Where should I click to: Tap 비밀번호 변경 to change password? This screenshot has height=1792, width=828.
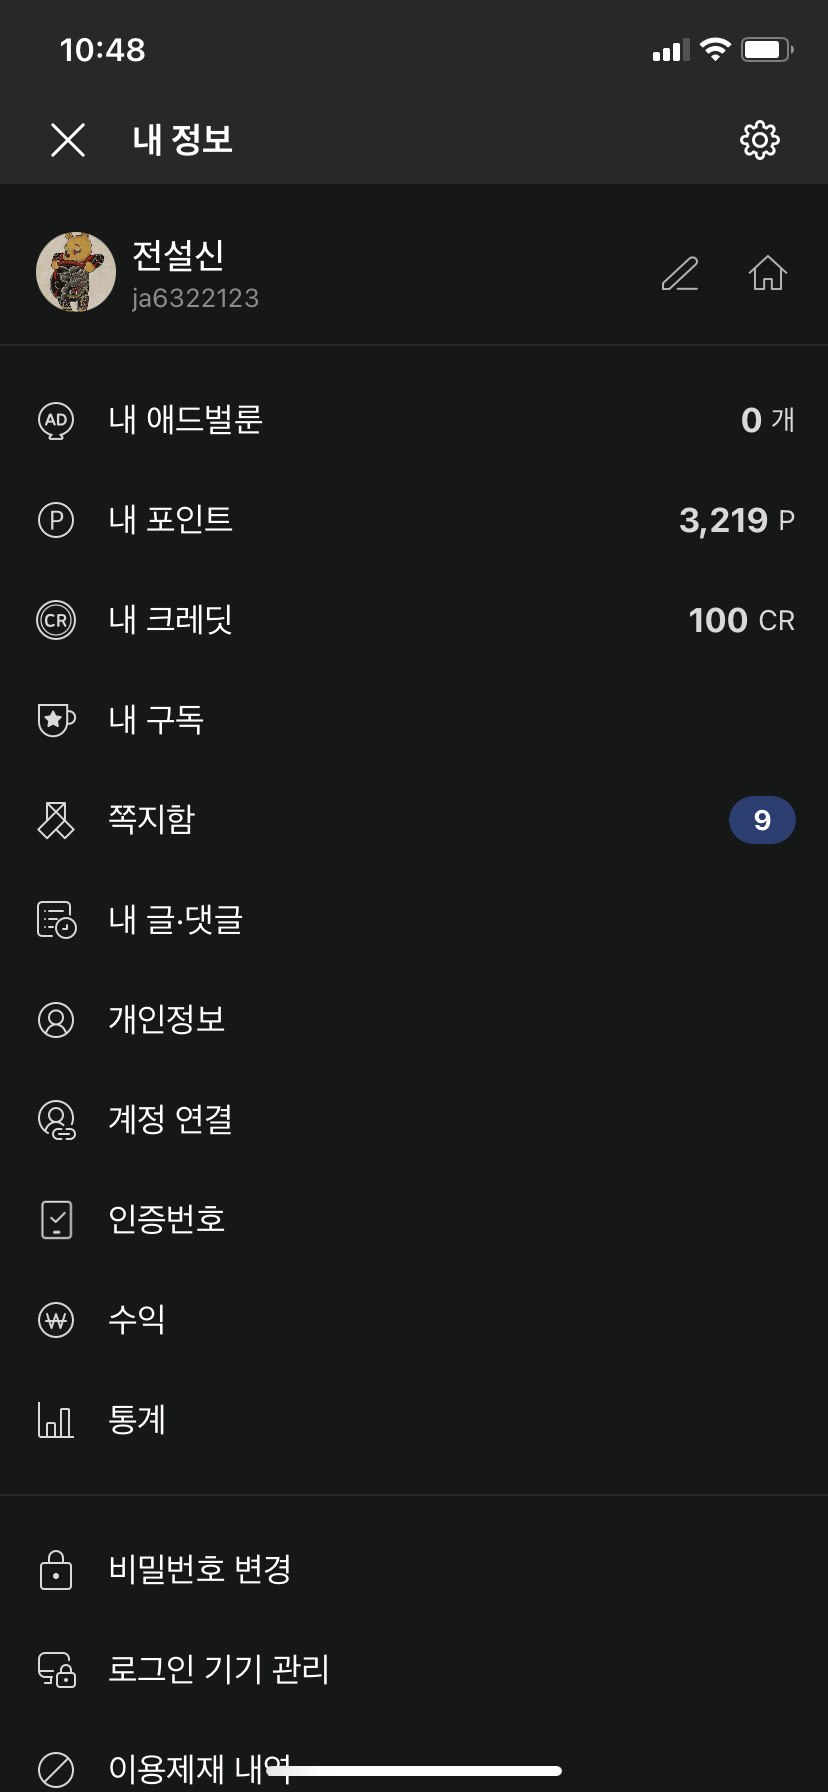pos(200,1570)
